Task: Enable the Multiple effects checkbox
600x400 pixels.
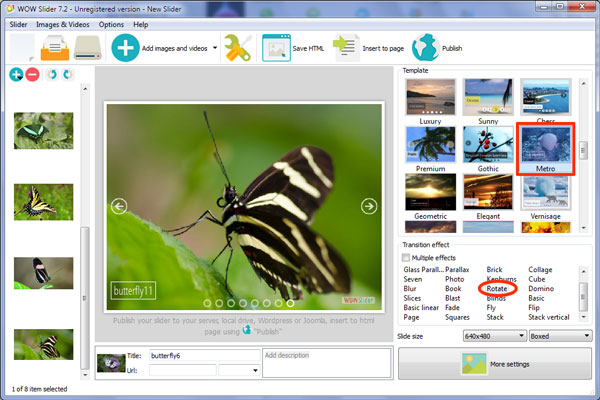Action: pyautogui.click(x=406, y=258)
